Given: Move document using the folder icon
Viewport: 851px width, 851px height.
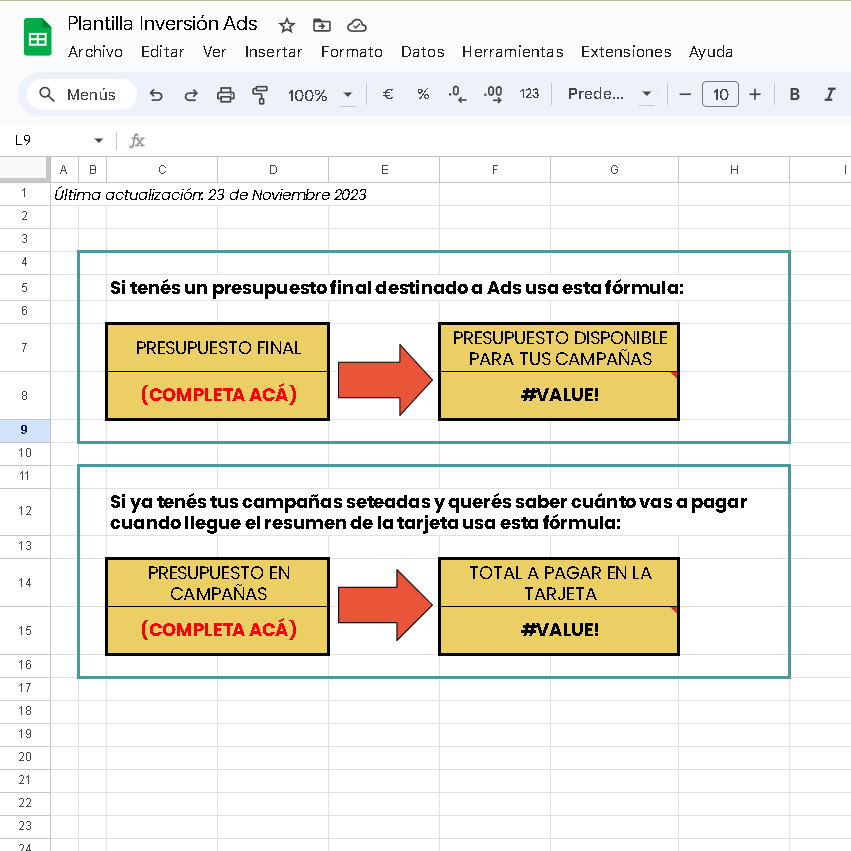Looking at the screenshot, I should click(322, 26).
